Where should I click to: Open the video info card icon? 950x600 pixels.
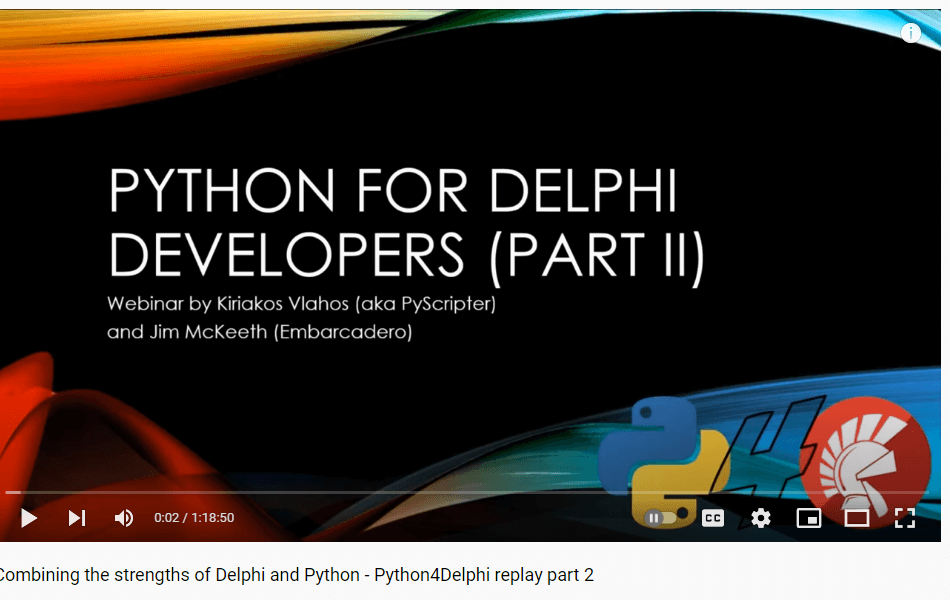911,33
